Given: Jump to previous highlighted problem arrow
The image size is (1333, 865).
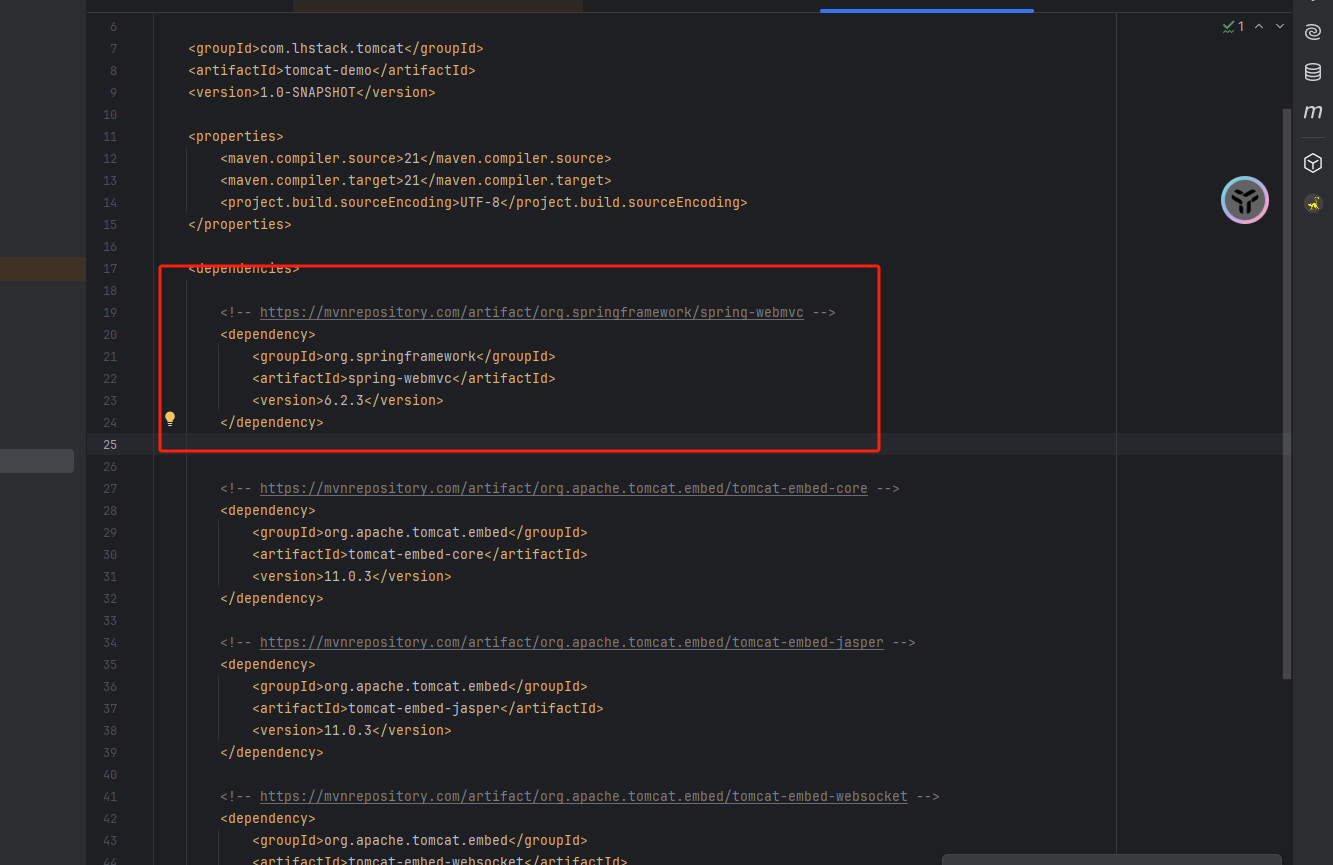Looking at the screenshot, I should [x=1259, y=27].
